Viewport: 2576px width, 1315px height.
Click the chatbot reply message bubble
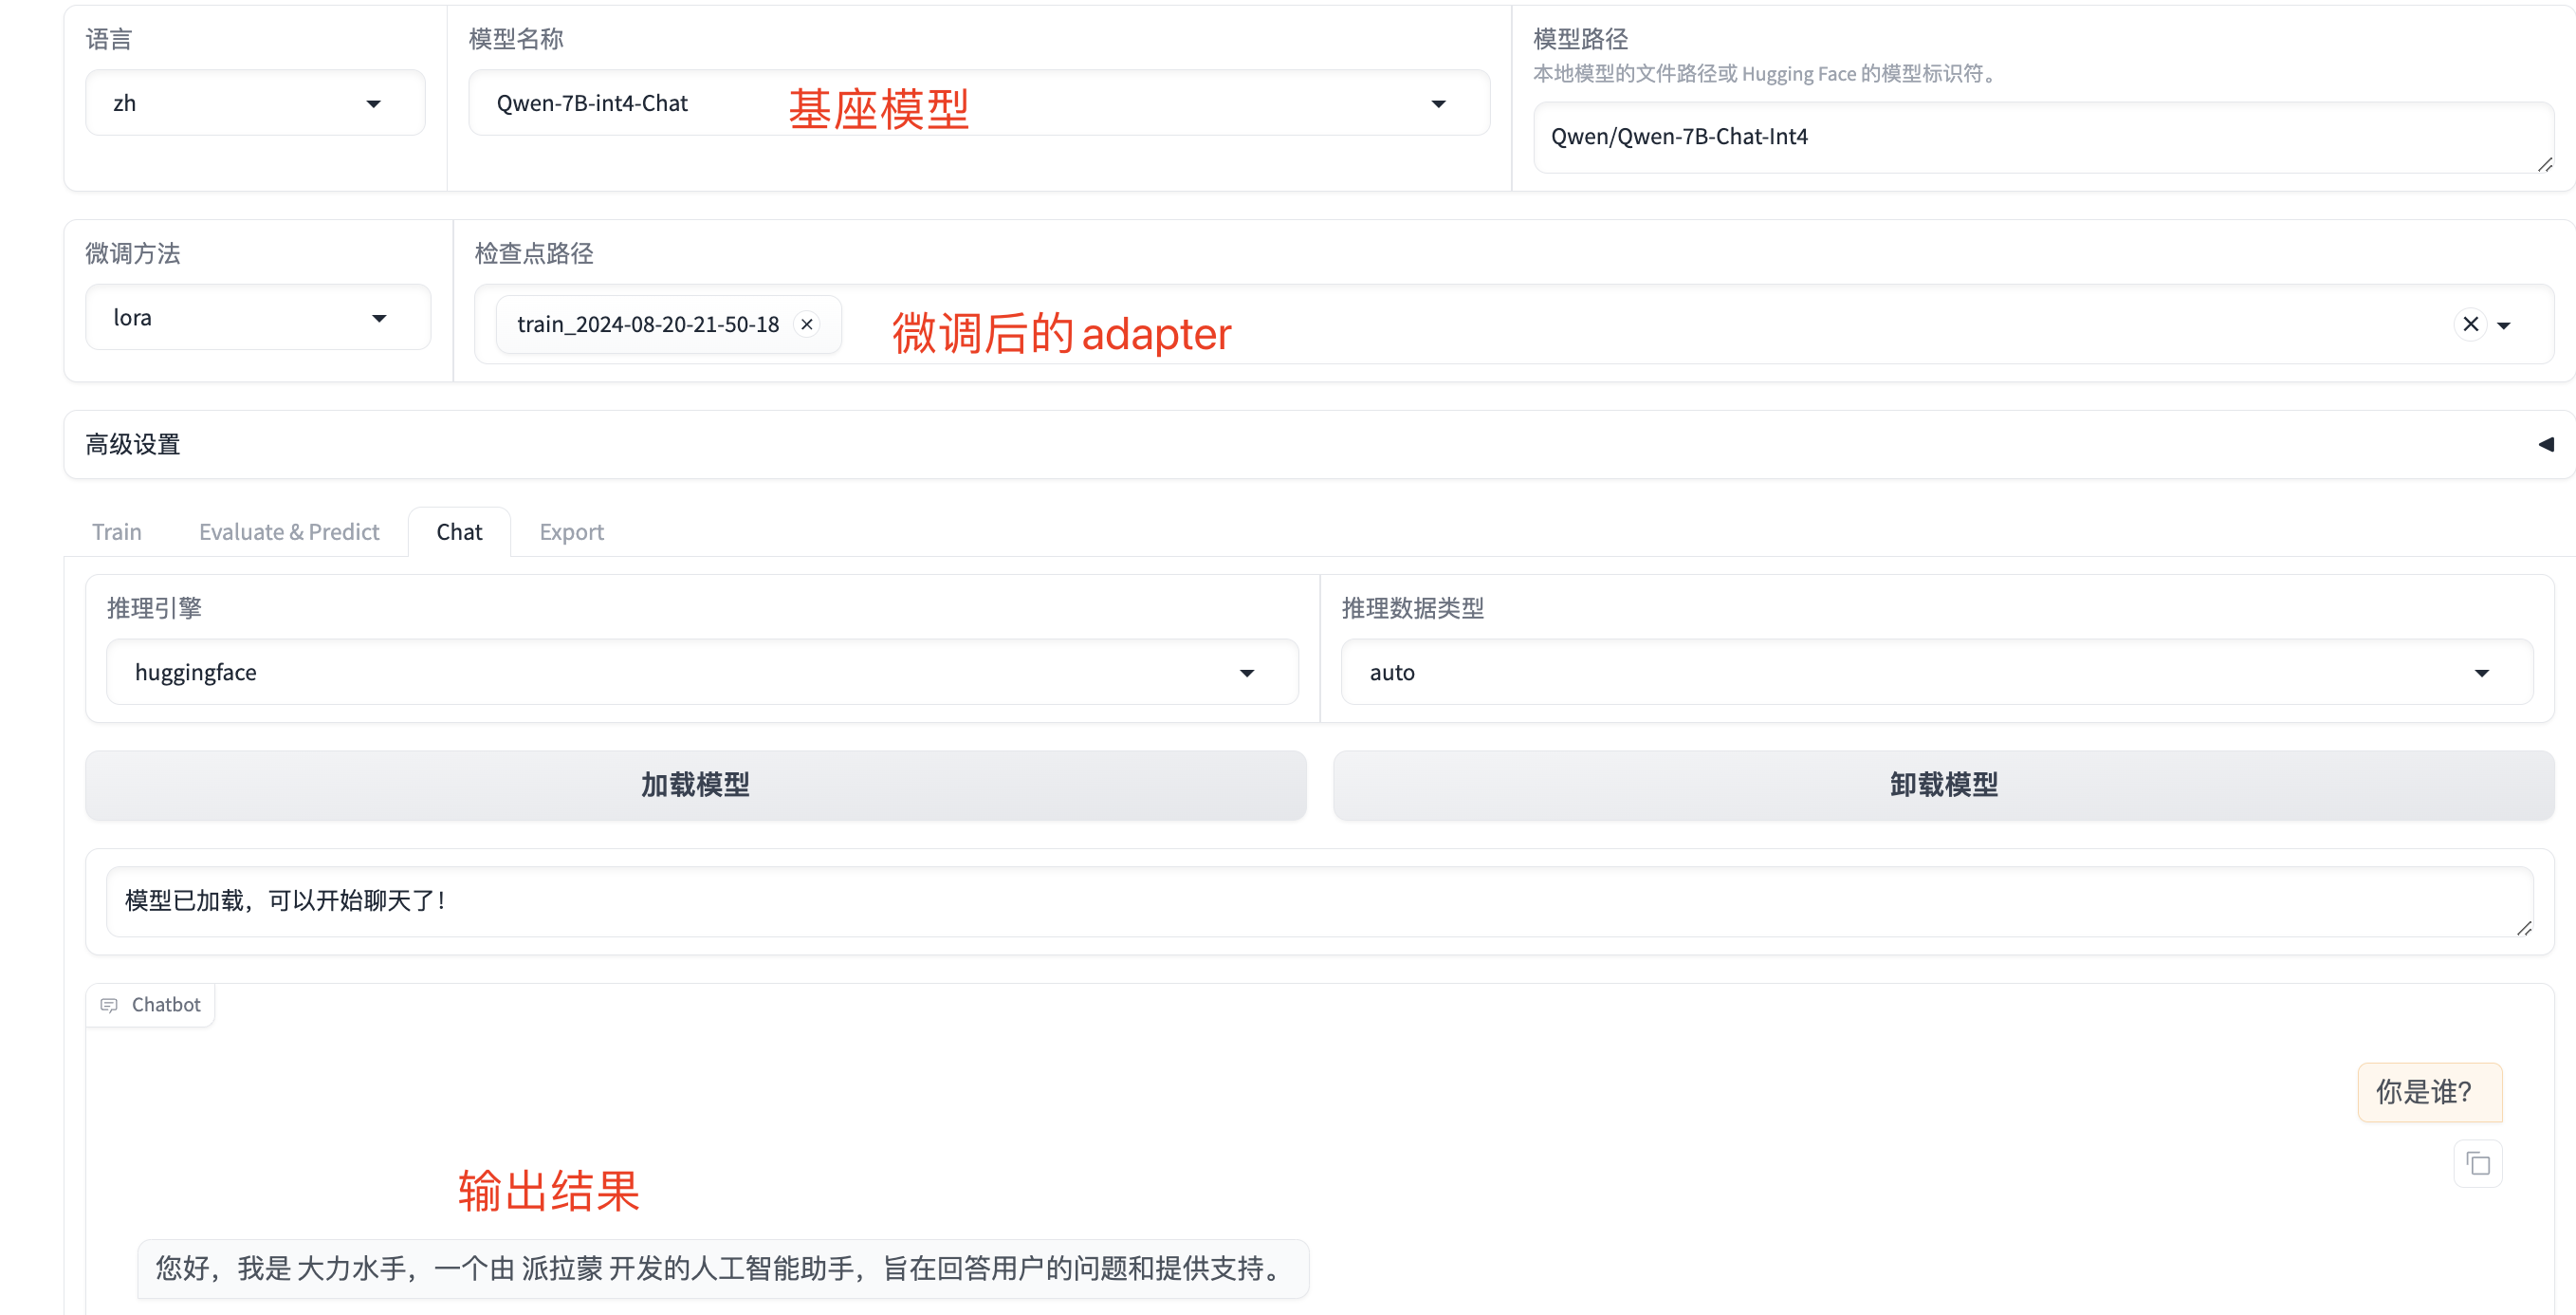click(x=722, y=1268)
